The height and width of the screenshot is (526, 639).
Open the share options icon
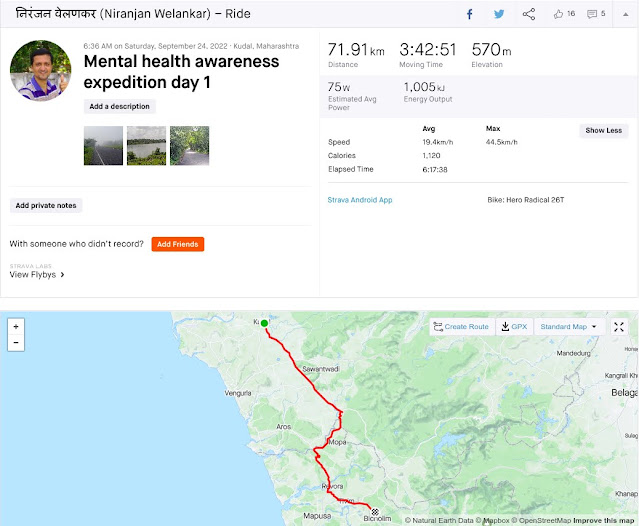529,14
